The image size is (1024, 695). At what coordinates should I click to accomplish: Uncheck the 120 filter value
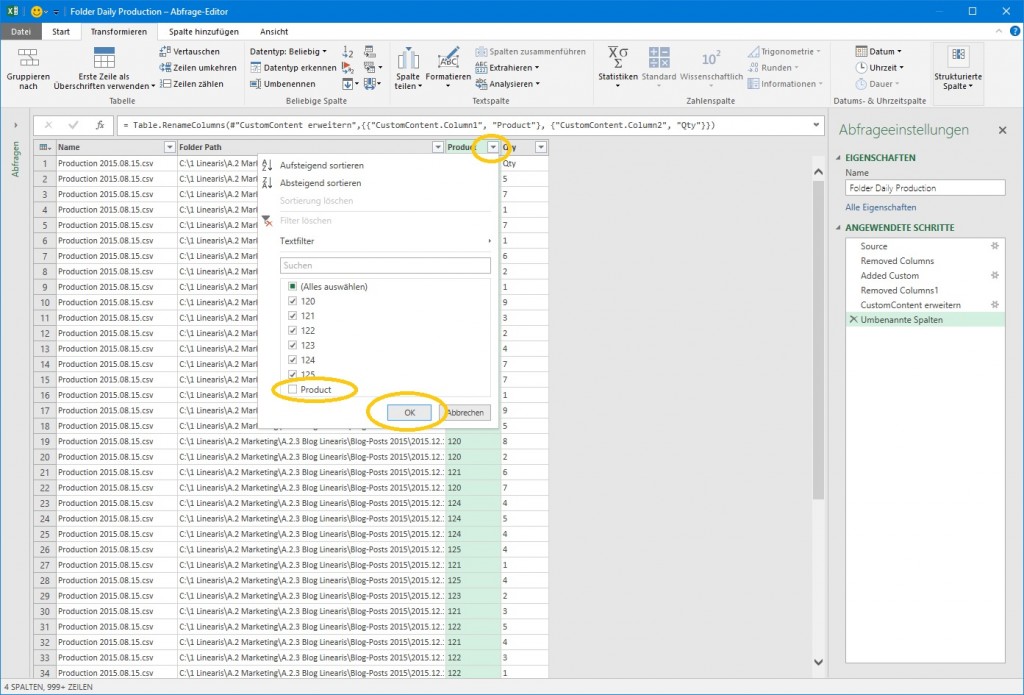[x=292, y=301]
